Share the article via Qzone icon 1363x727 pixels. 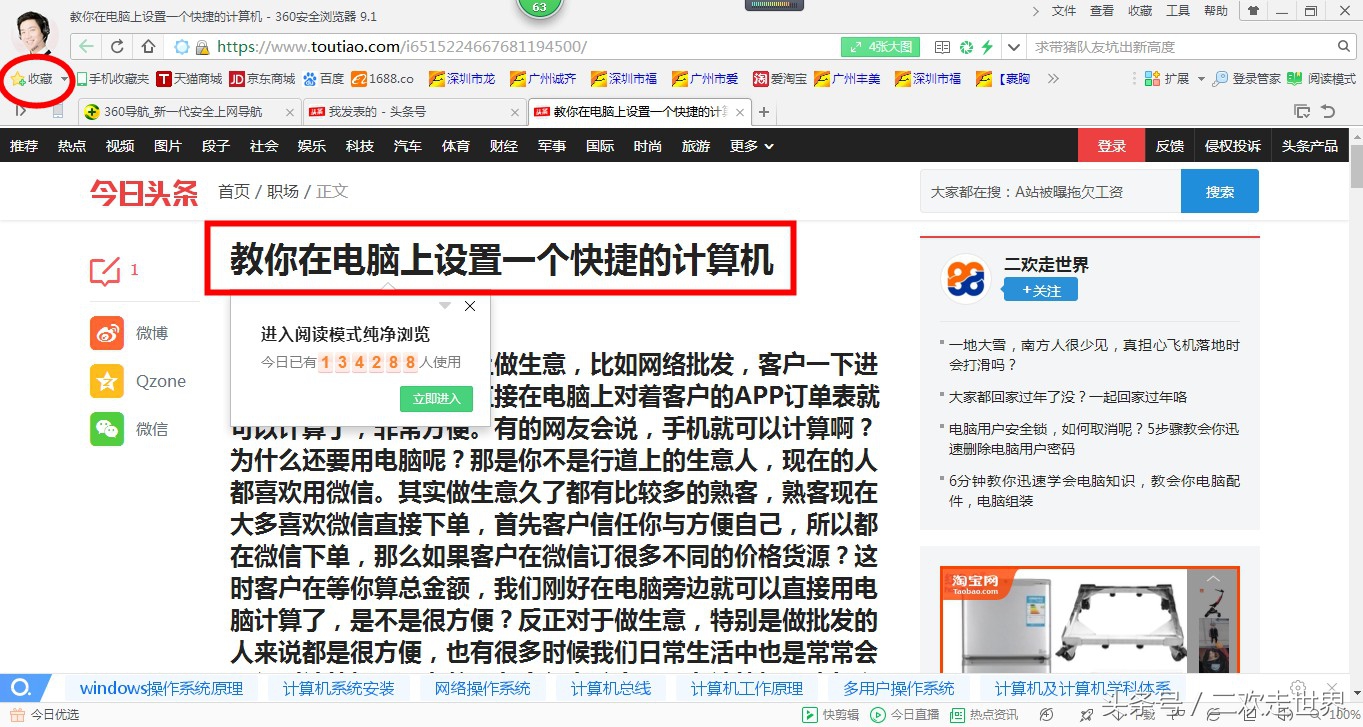click(x=107, y=380)
